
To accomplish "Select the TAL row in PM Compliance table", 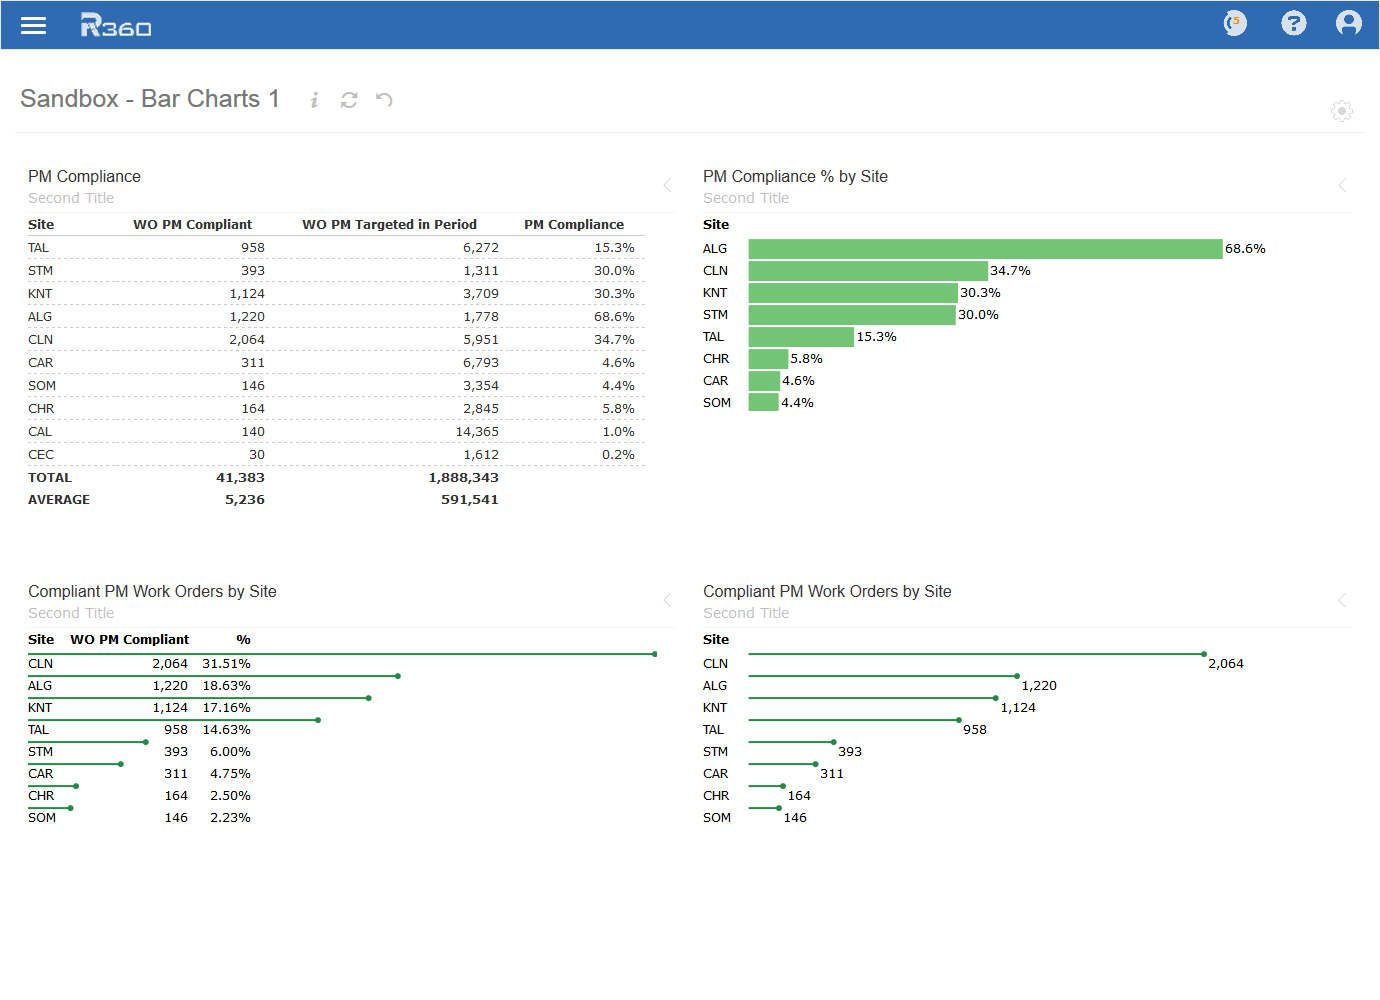I will [x=39, y=248].
